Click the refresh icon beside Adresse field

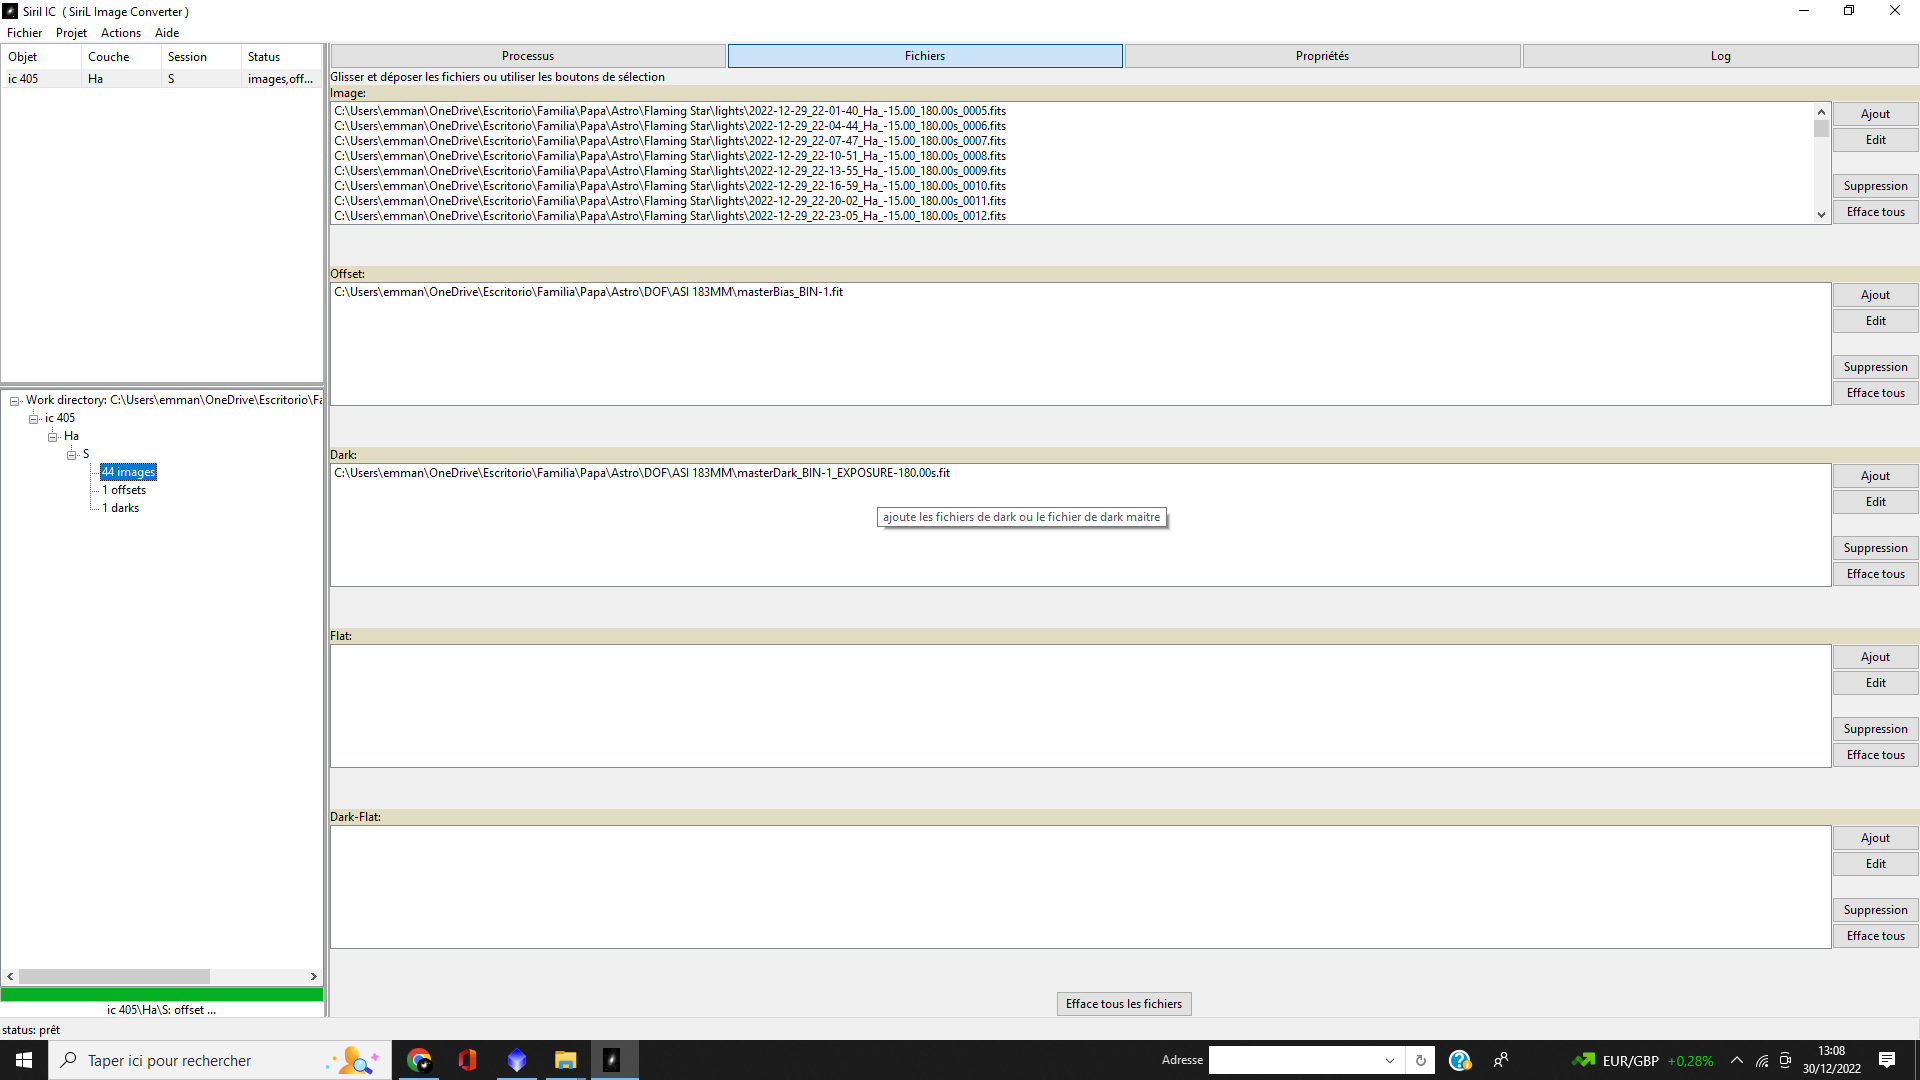[x=1420, y=1060]
